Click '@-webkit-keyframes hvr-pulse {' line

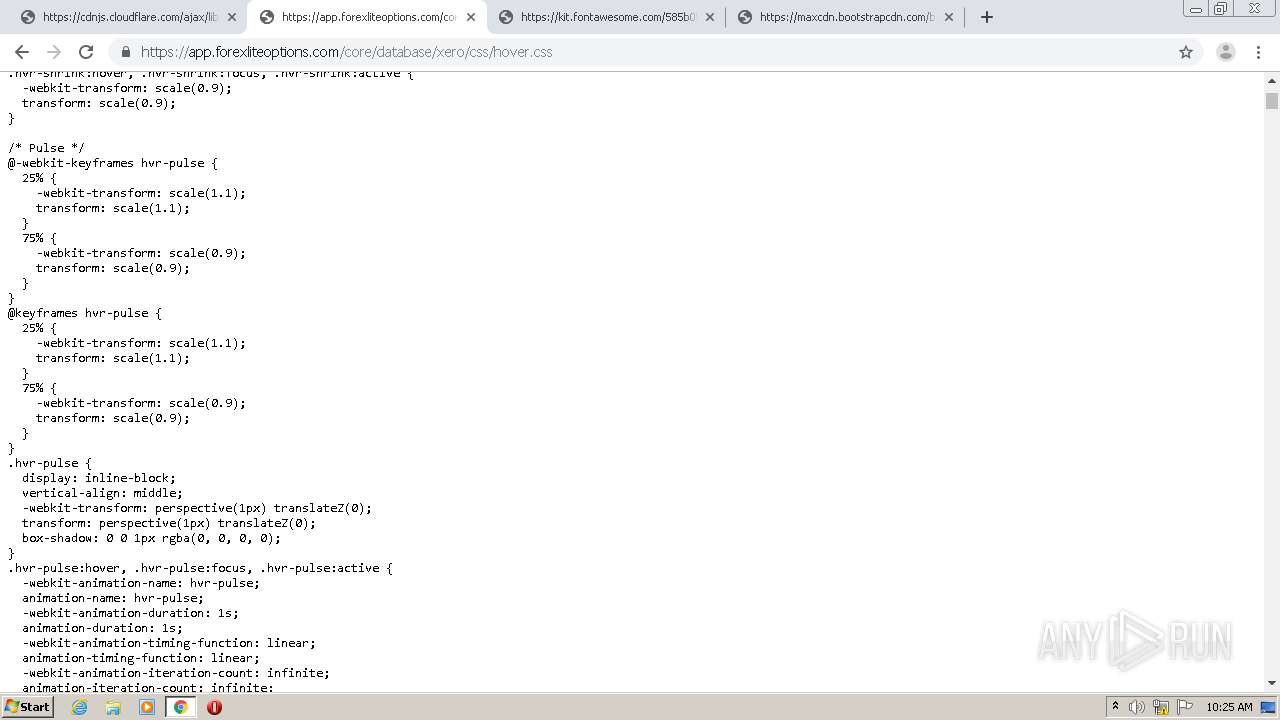click(x=113, y=163)
